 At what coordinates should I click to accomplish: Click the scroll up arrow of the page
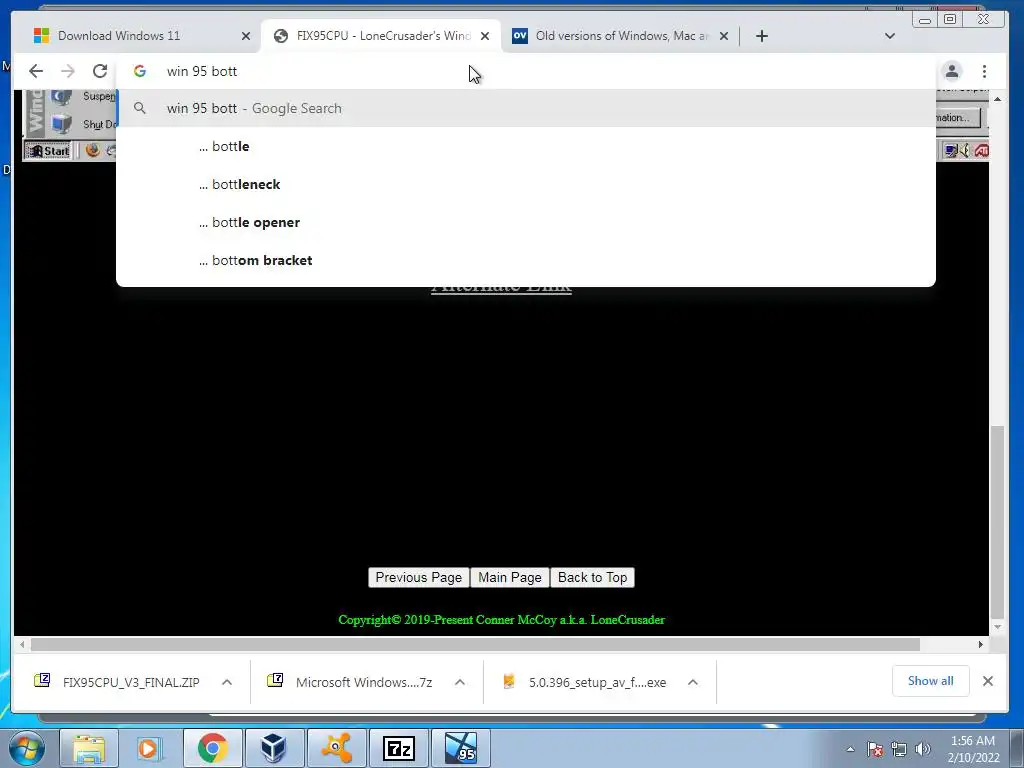tap(997, 99)
